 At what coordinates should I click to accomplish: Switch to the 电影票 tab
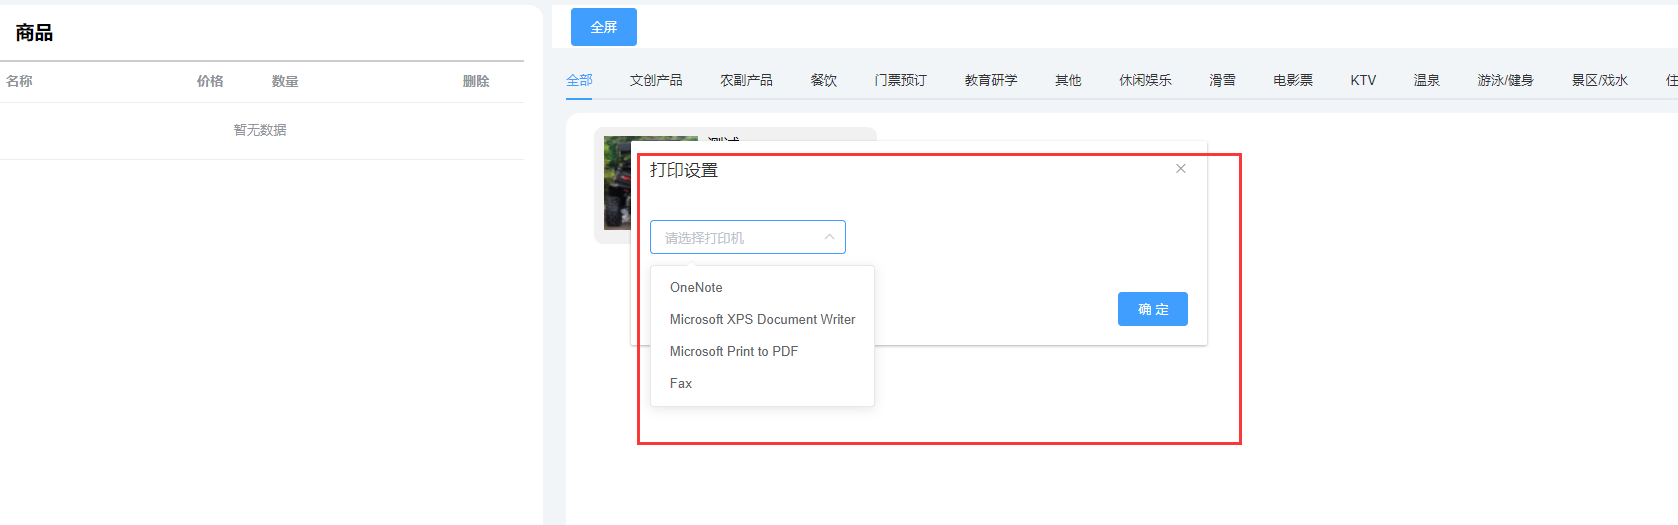pos(1292,80)
